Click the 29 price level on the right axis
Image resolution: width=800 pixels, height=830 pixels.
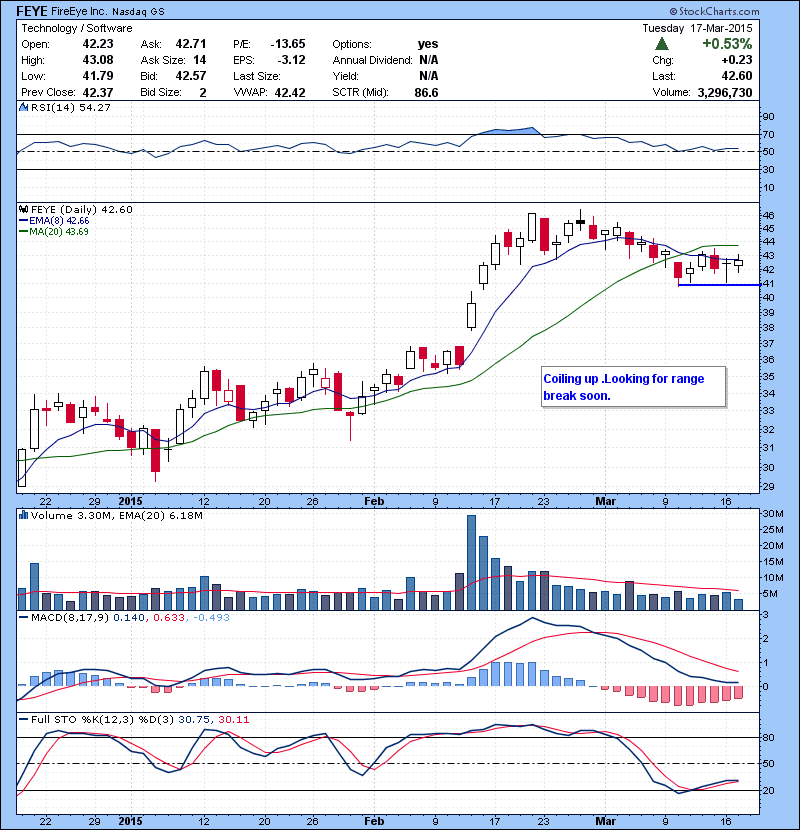click(768, 486)
